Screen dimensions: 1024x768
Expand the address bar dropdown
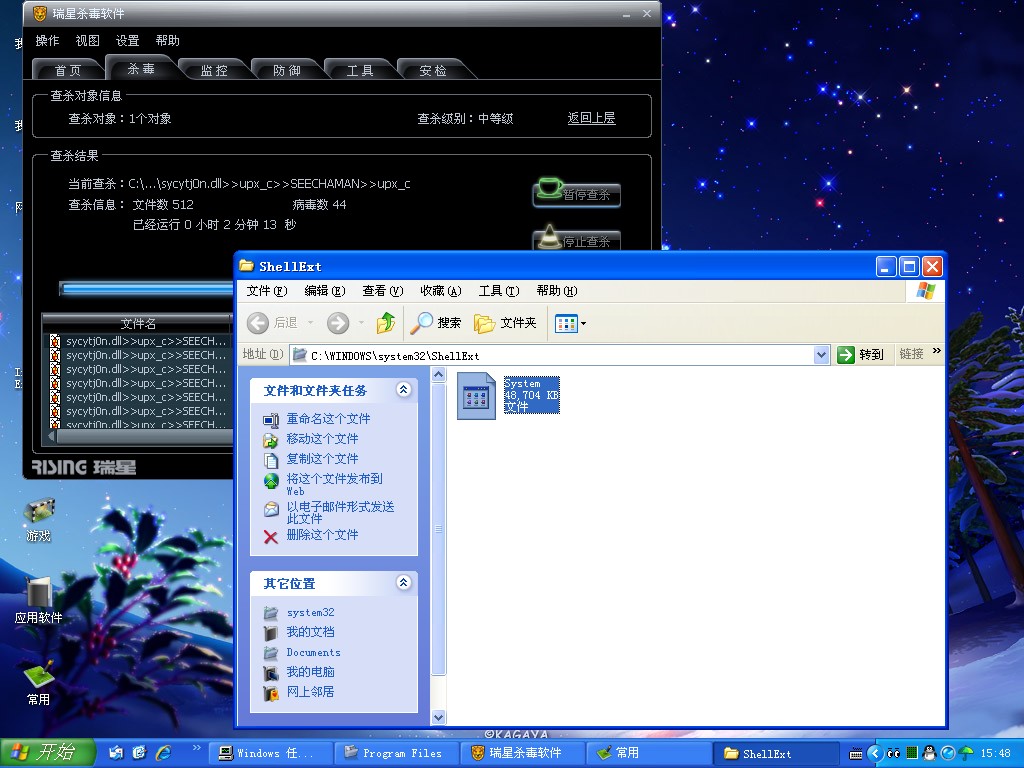click(x=821, y=355)
